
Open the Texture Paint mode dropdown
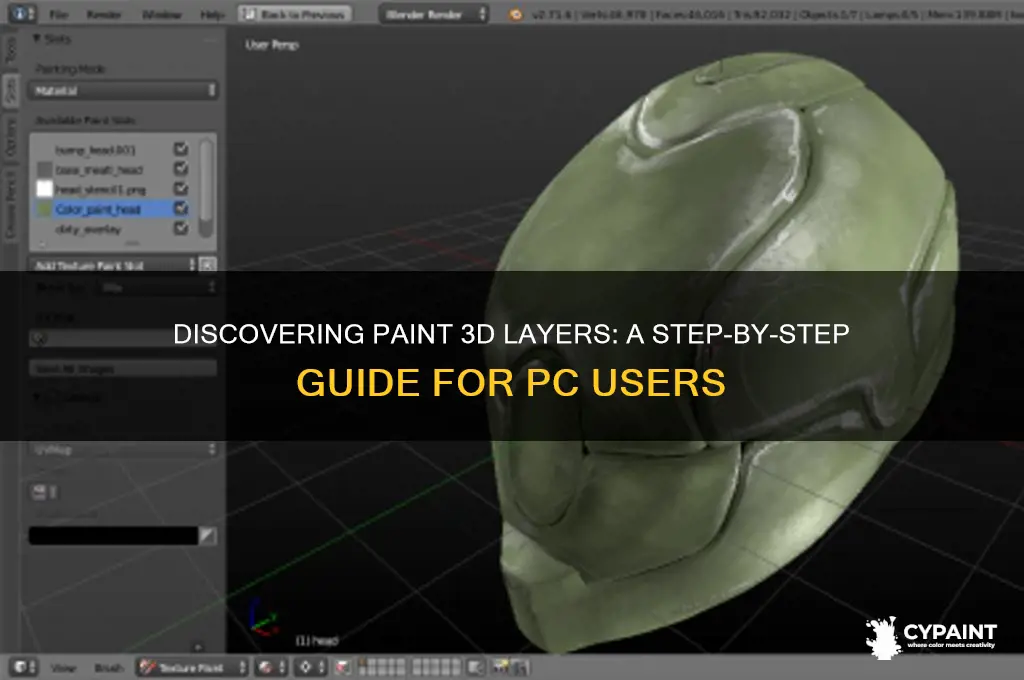(192, 668)
